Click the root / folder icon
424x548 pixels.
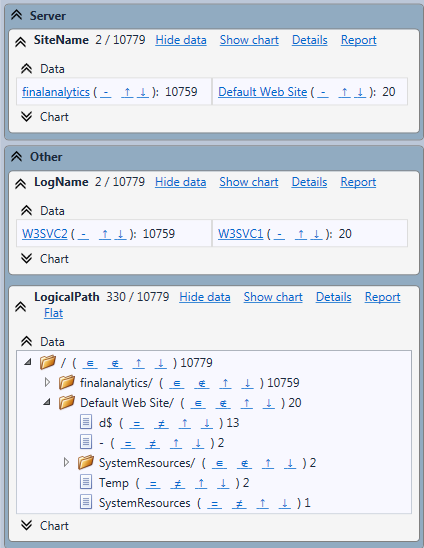(x=48, y=362)
